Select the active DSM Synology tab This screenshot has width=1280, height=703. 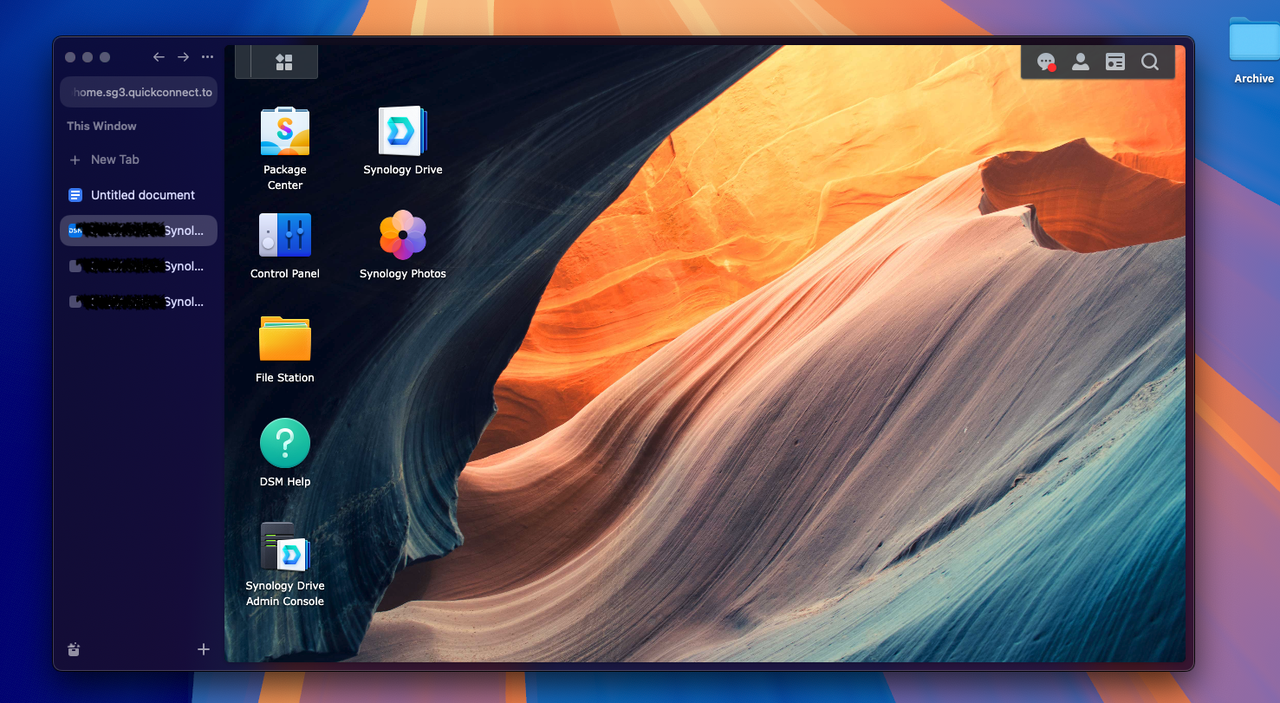(x=139, y=231)
